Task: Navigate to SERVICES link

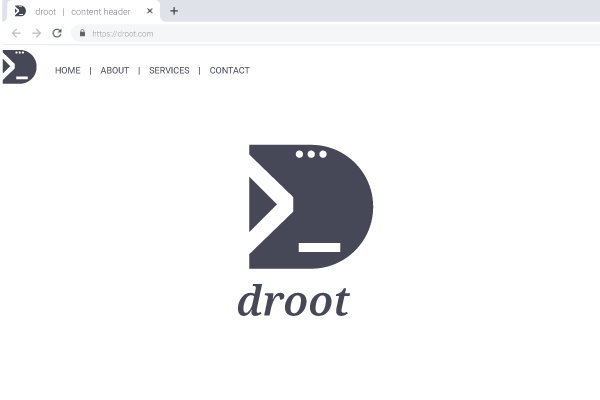Action: click(x=169, y=70)
